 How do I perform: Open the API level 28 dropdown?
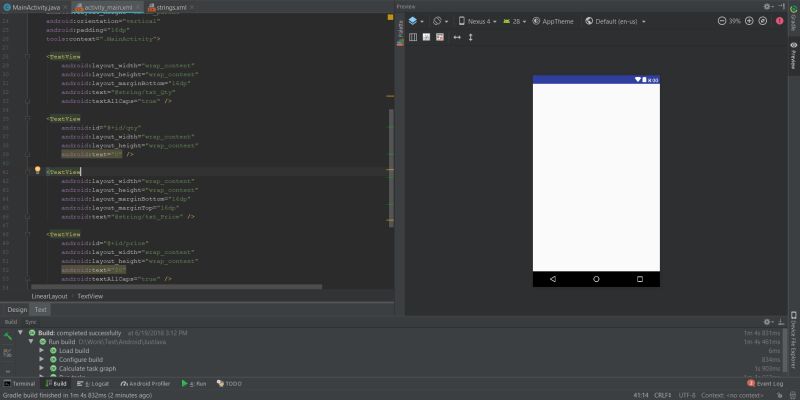tap(514, 21)
